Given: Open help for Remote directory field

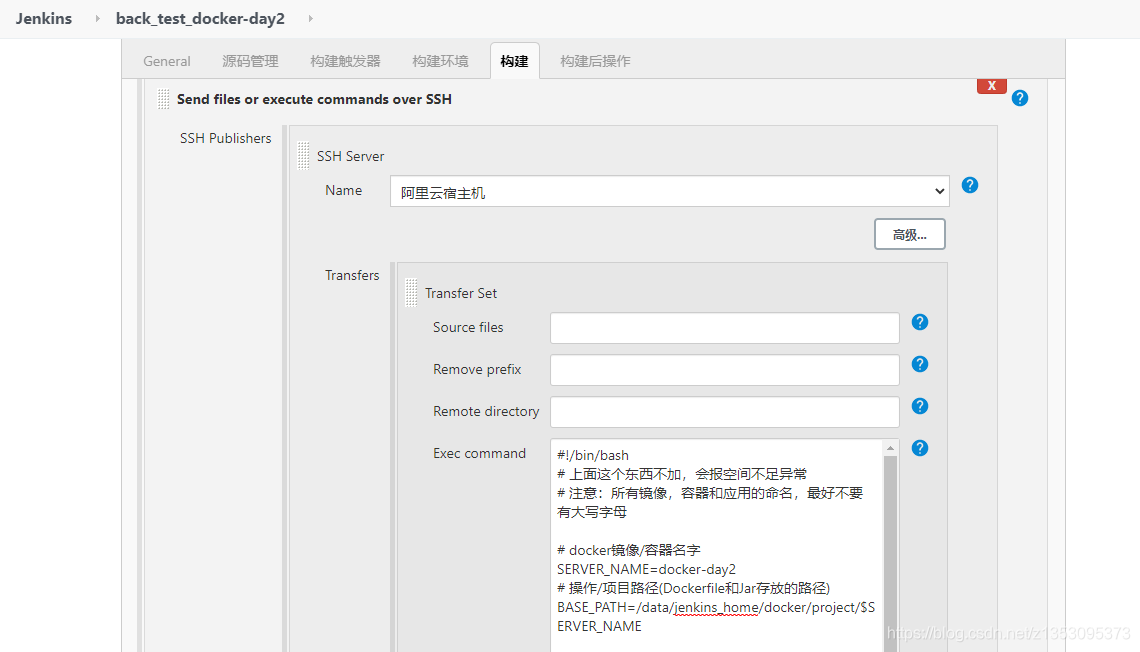Looking at the screenshot, I should point(920,406).
